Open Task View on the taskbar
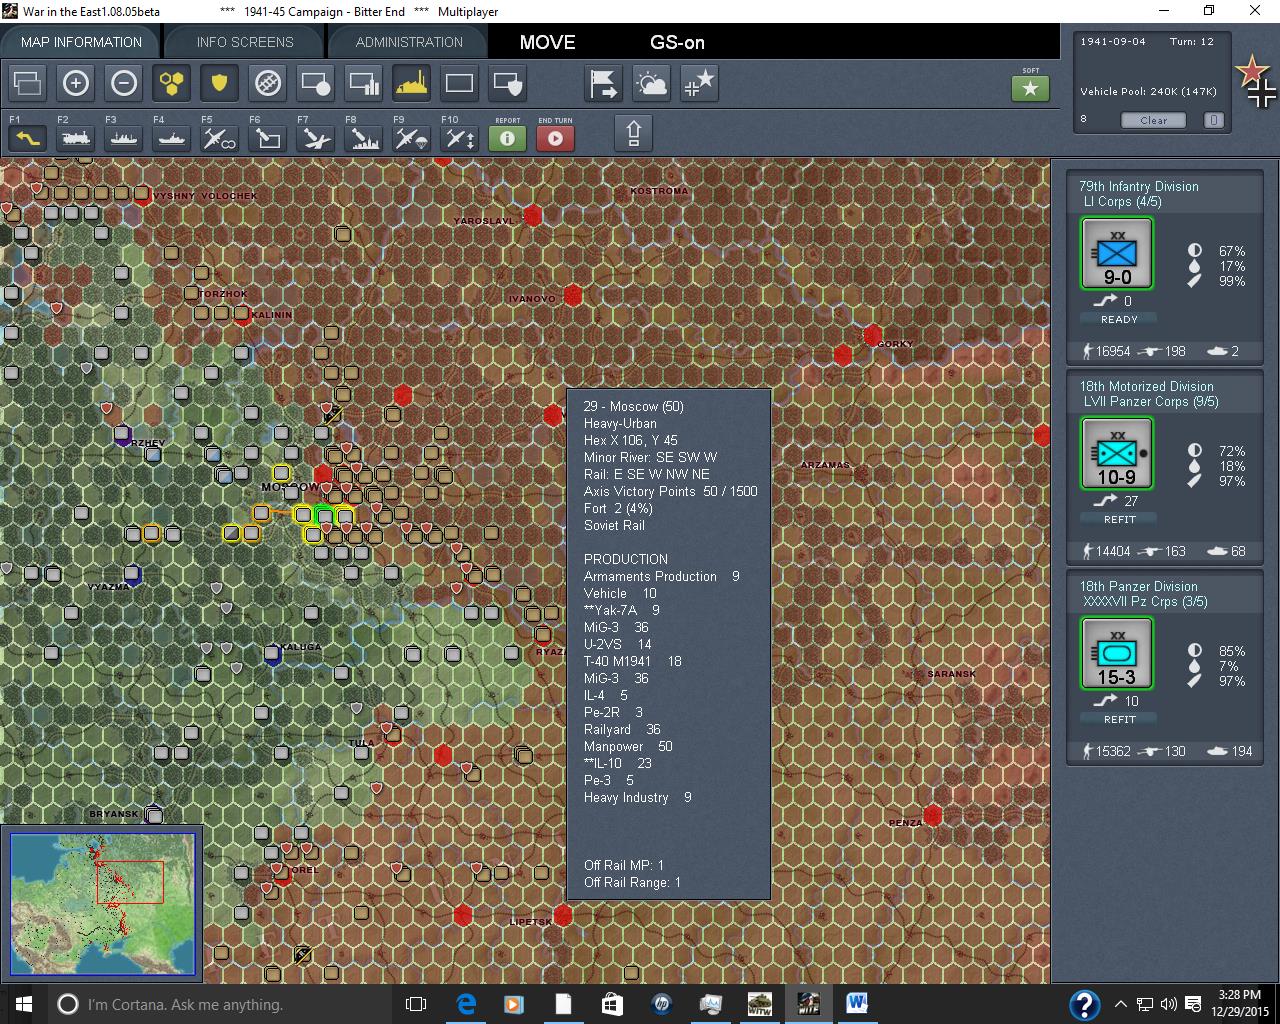This screenshot has height=1024, width=1280. (x=416, y=1004)
